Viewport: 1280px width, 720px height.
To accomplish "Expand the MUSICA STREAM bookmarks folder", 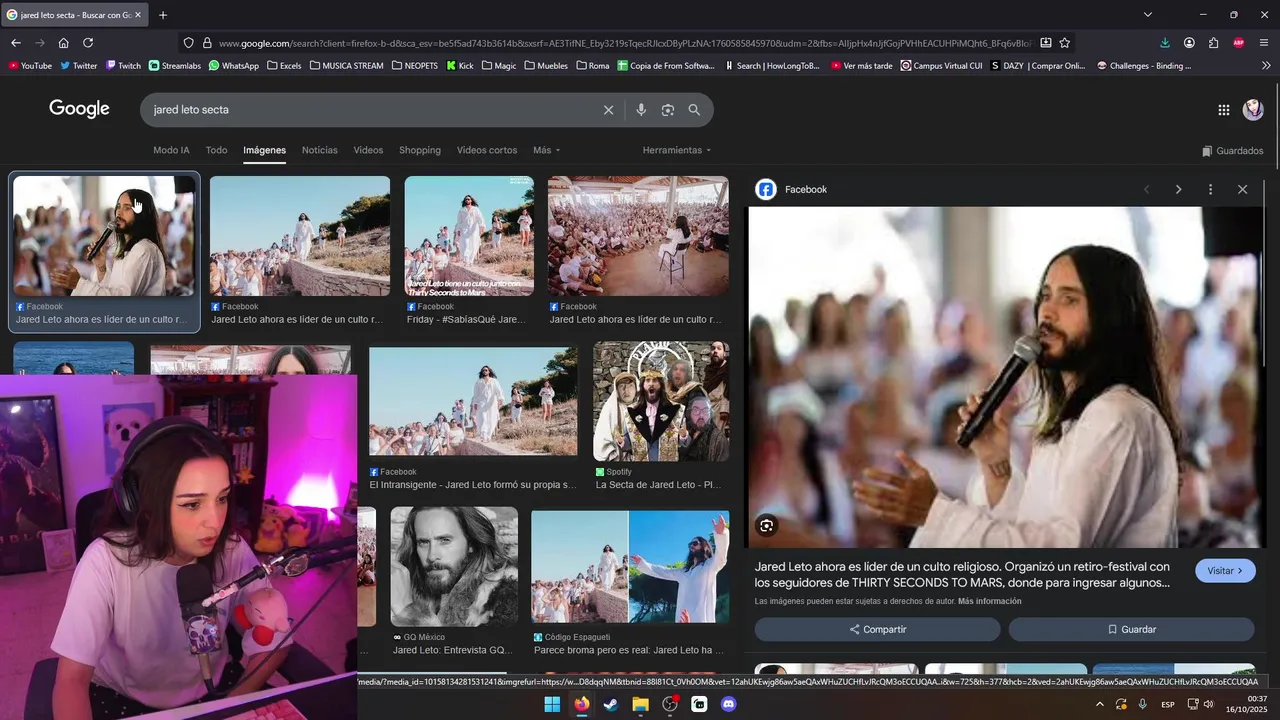I will 346,66.
